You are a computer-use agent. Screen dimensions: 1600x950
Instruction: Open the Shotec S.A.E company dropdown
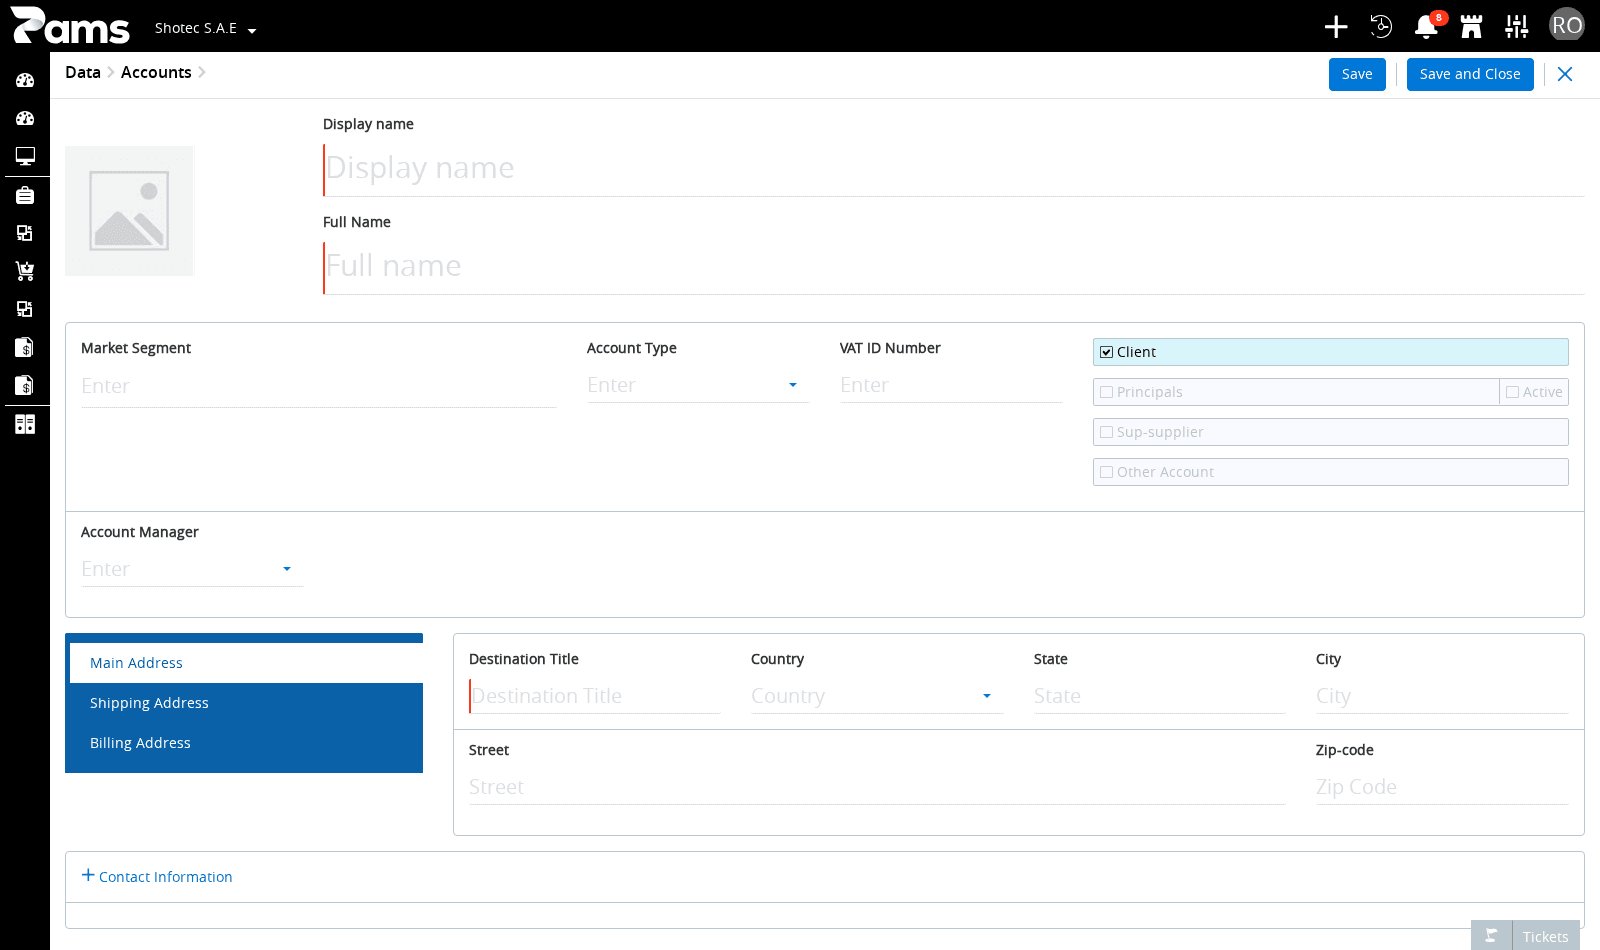pos(205,28)
